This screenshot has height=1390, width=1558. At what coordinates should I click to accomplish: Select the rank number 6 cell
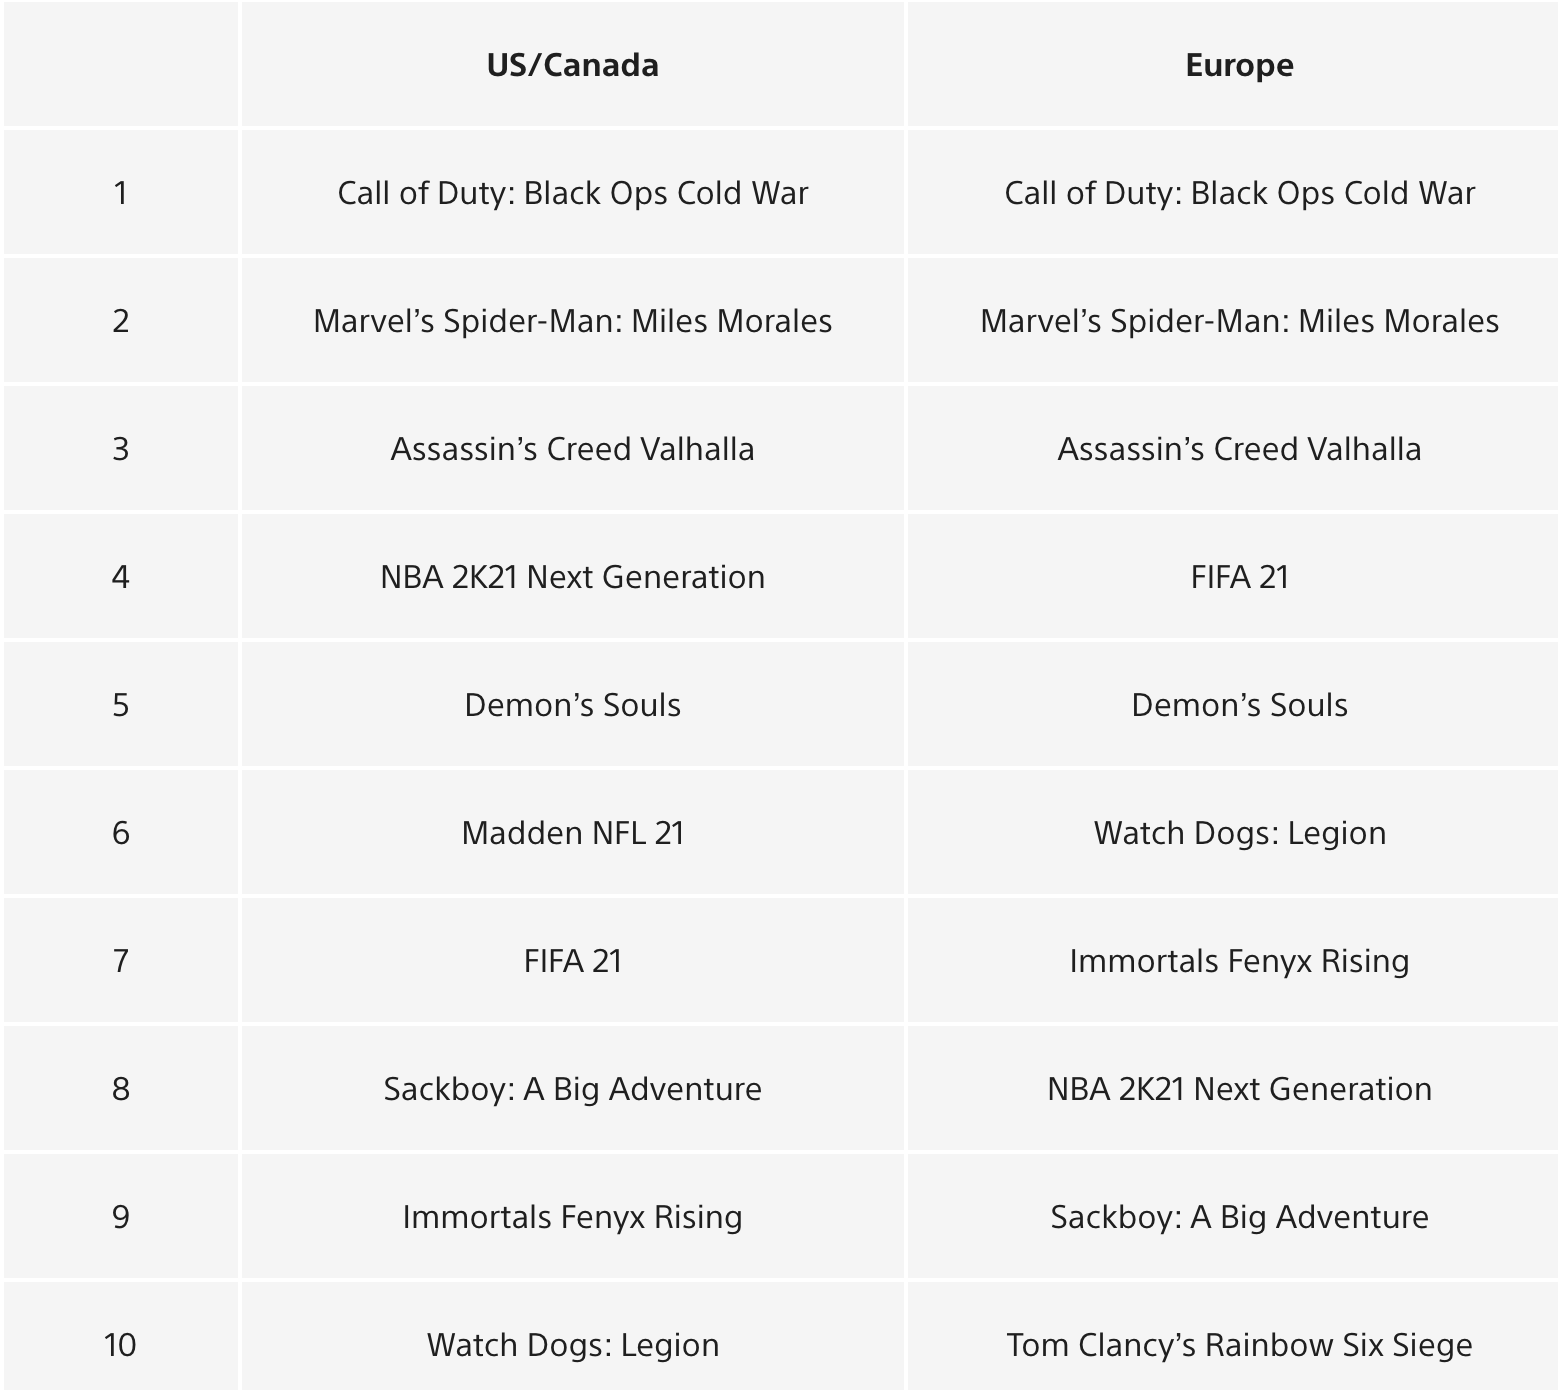(x=120, y=833)
